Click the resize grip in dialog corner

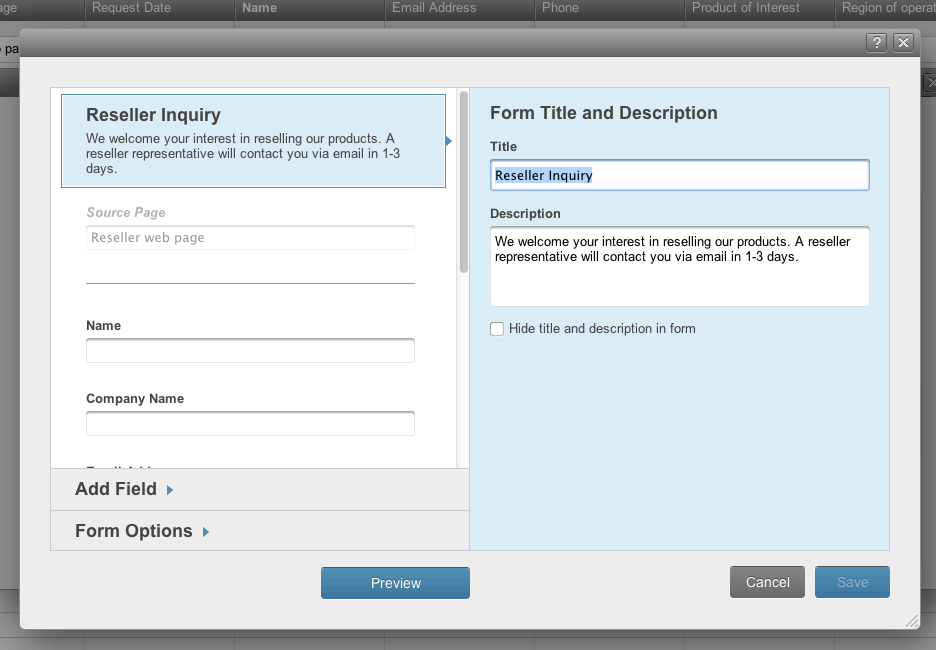pyautogui.click(x=911, y=621)
